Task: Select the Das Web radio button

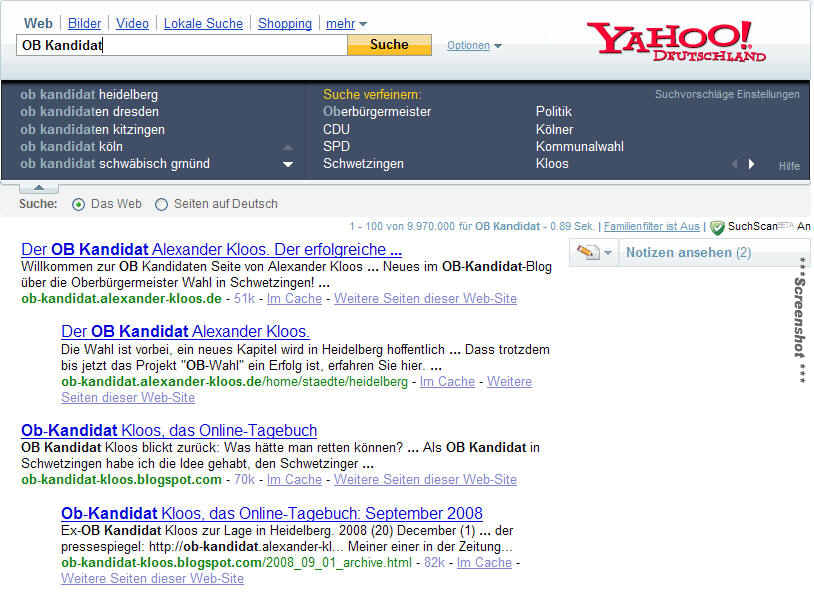Action: click(x=78, y=205)
